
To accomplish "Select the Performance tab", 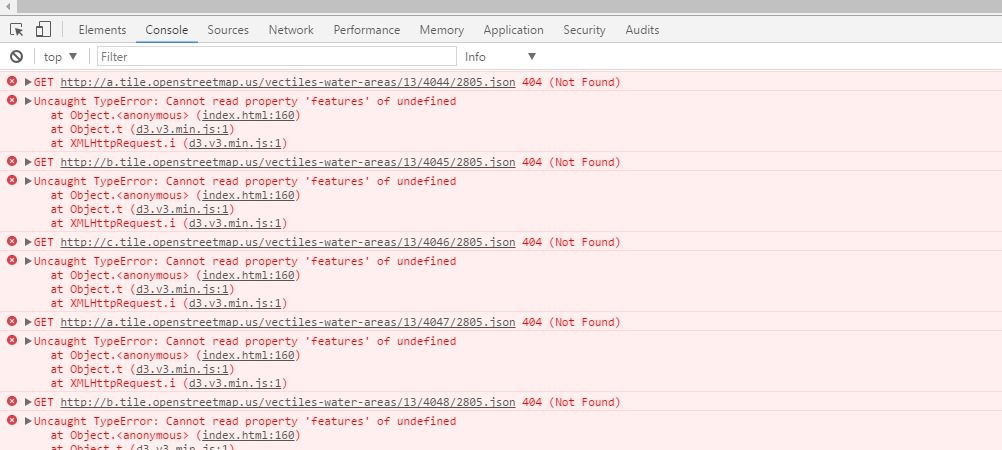I will (x=366, y=30).
